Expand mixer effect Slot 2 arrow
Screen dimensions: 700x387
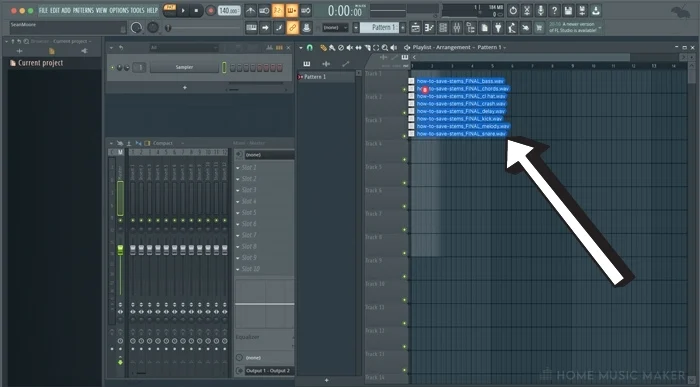(x=238, y=179)
